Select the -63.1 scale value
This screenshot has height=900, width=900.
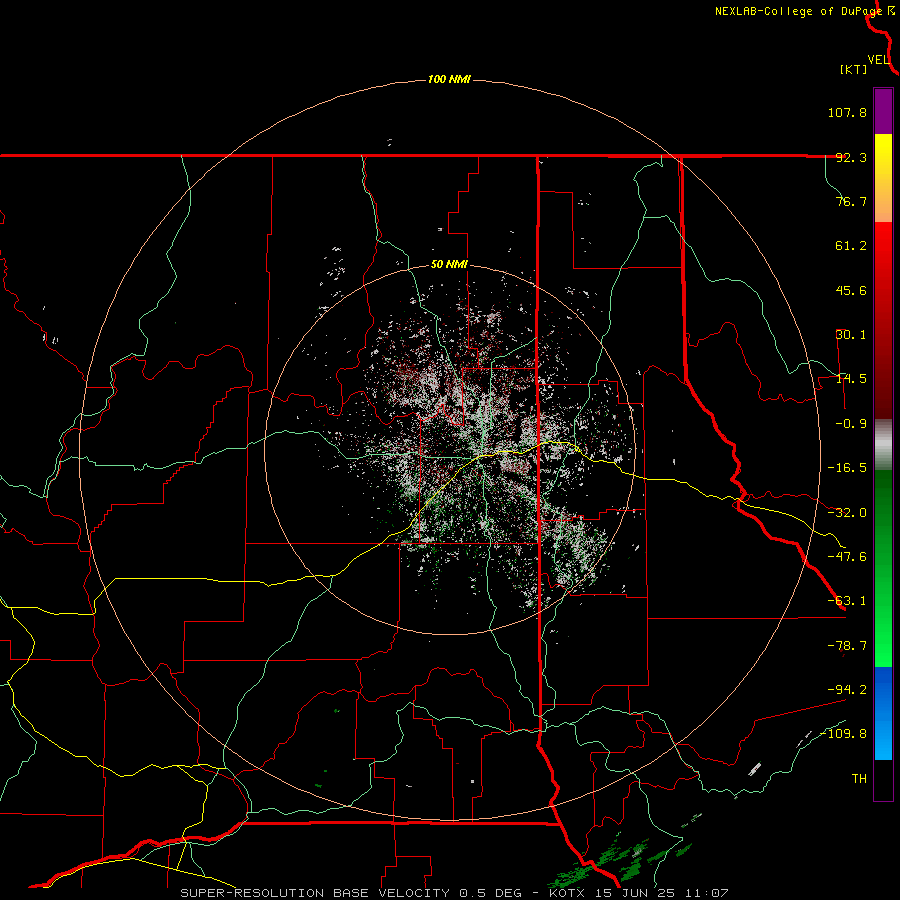point(847,601)
